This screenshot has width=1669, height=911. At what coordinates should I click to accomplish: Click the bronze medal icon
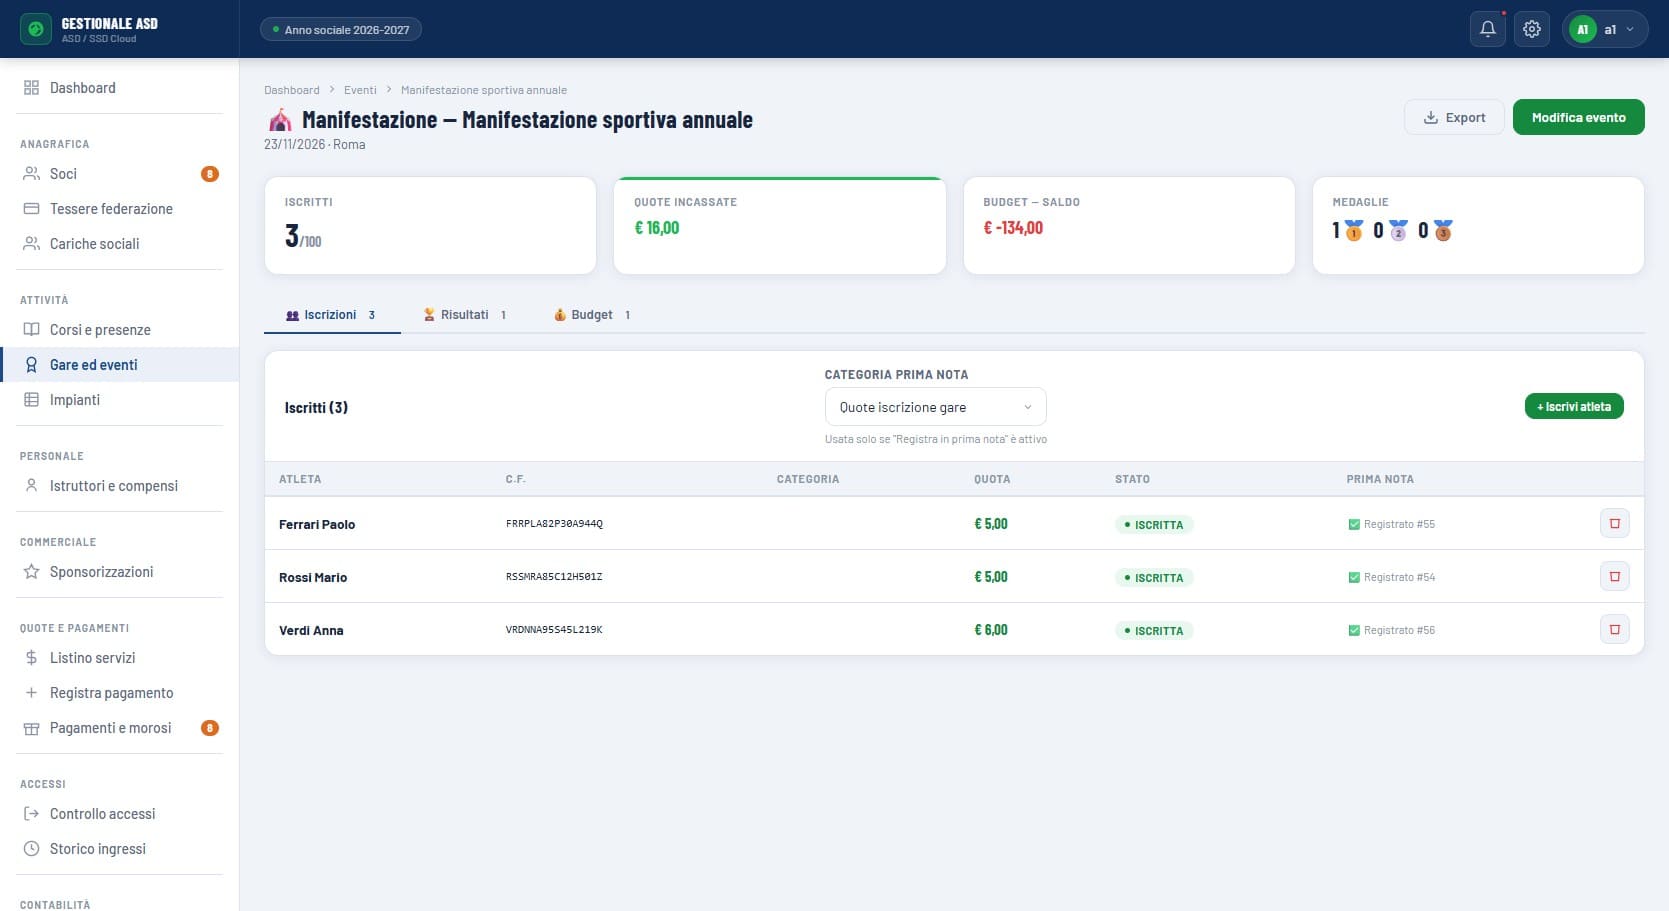tap(1443, 231)
